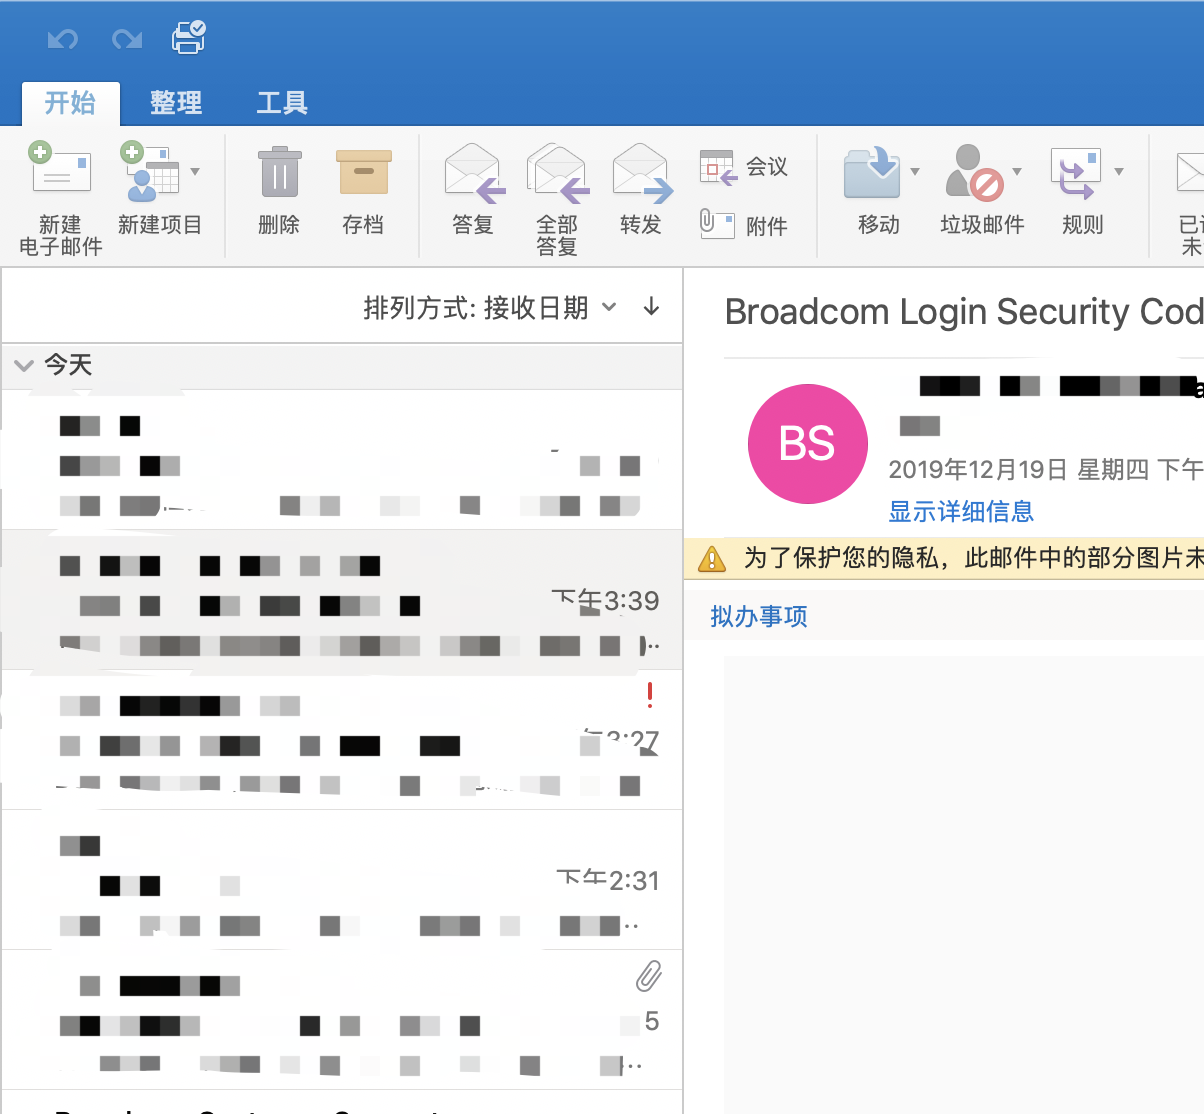
Task: Toggle sort order with the down arrow
Action: point(651,307)
